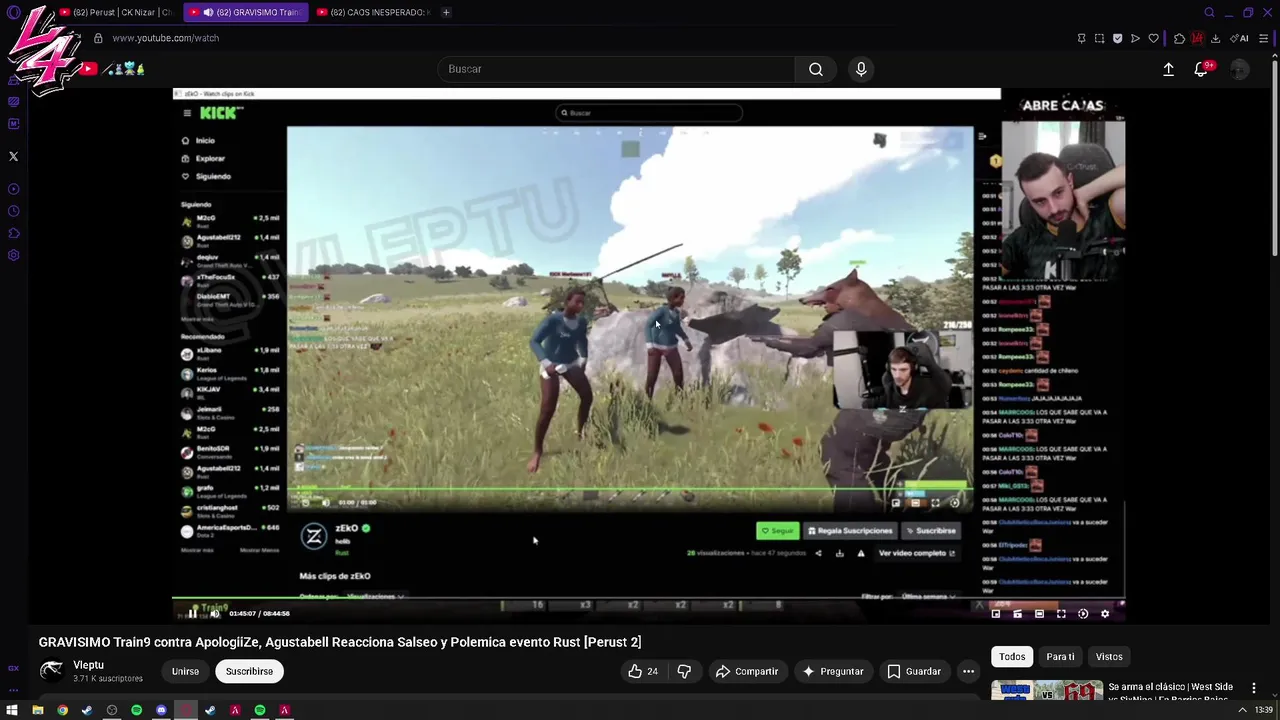
Task: Save video with Guardar
Action: point(914,671)
